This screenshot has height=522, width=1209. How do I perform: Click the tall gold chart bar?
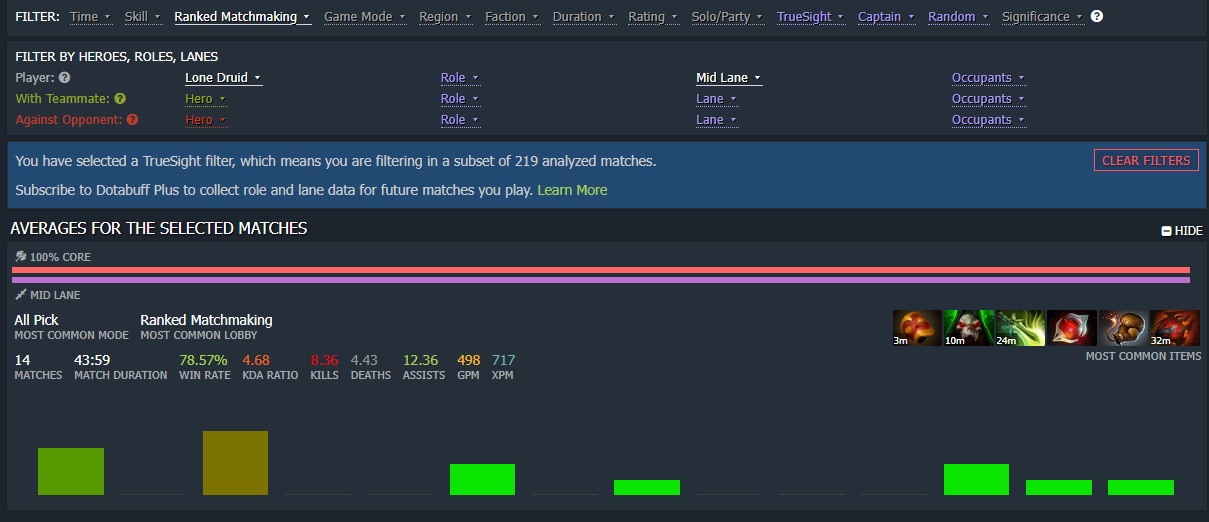(235, 463)
